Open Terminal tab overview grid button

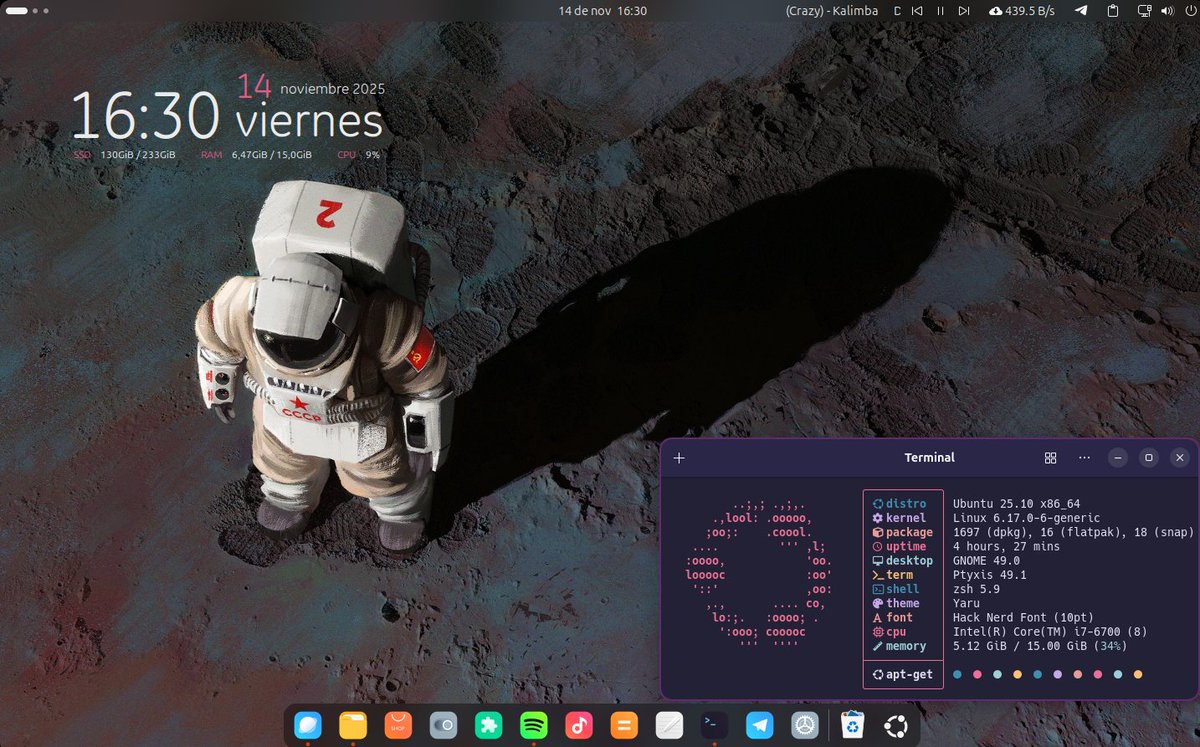coord(1050,458)
